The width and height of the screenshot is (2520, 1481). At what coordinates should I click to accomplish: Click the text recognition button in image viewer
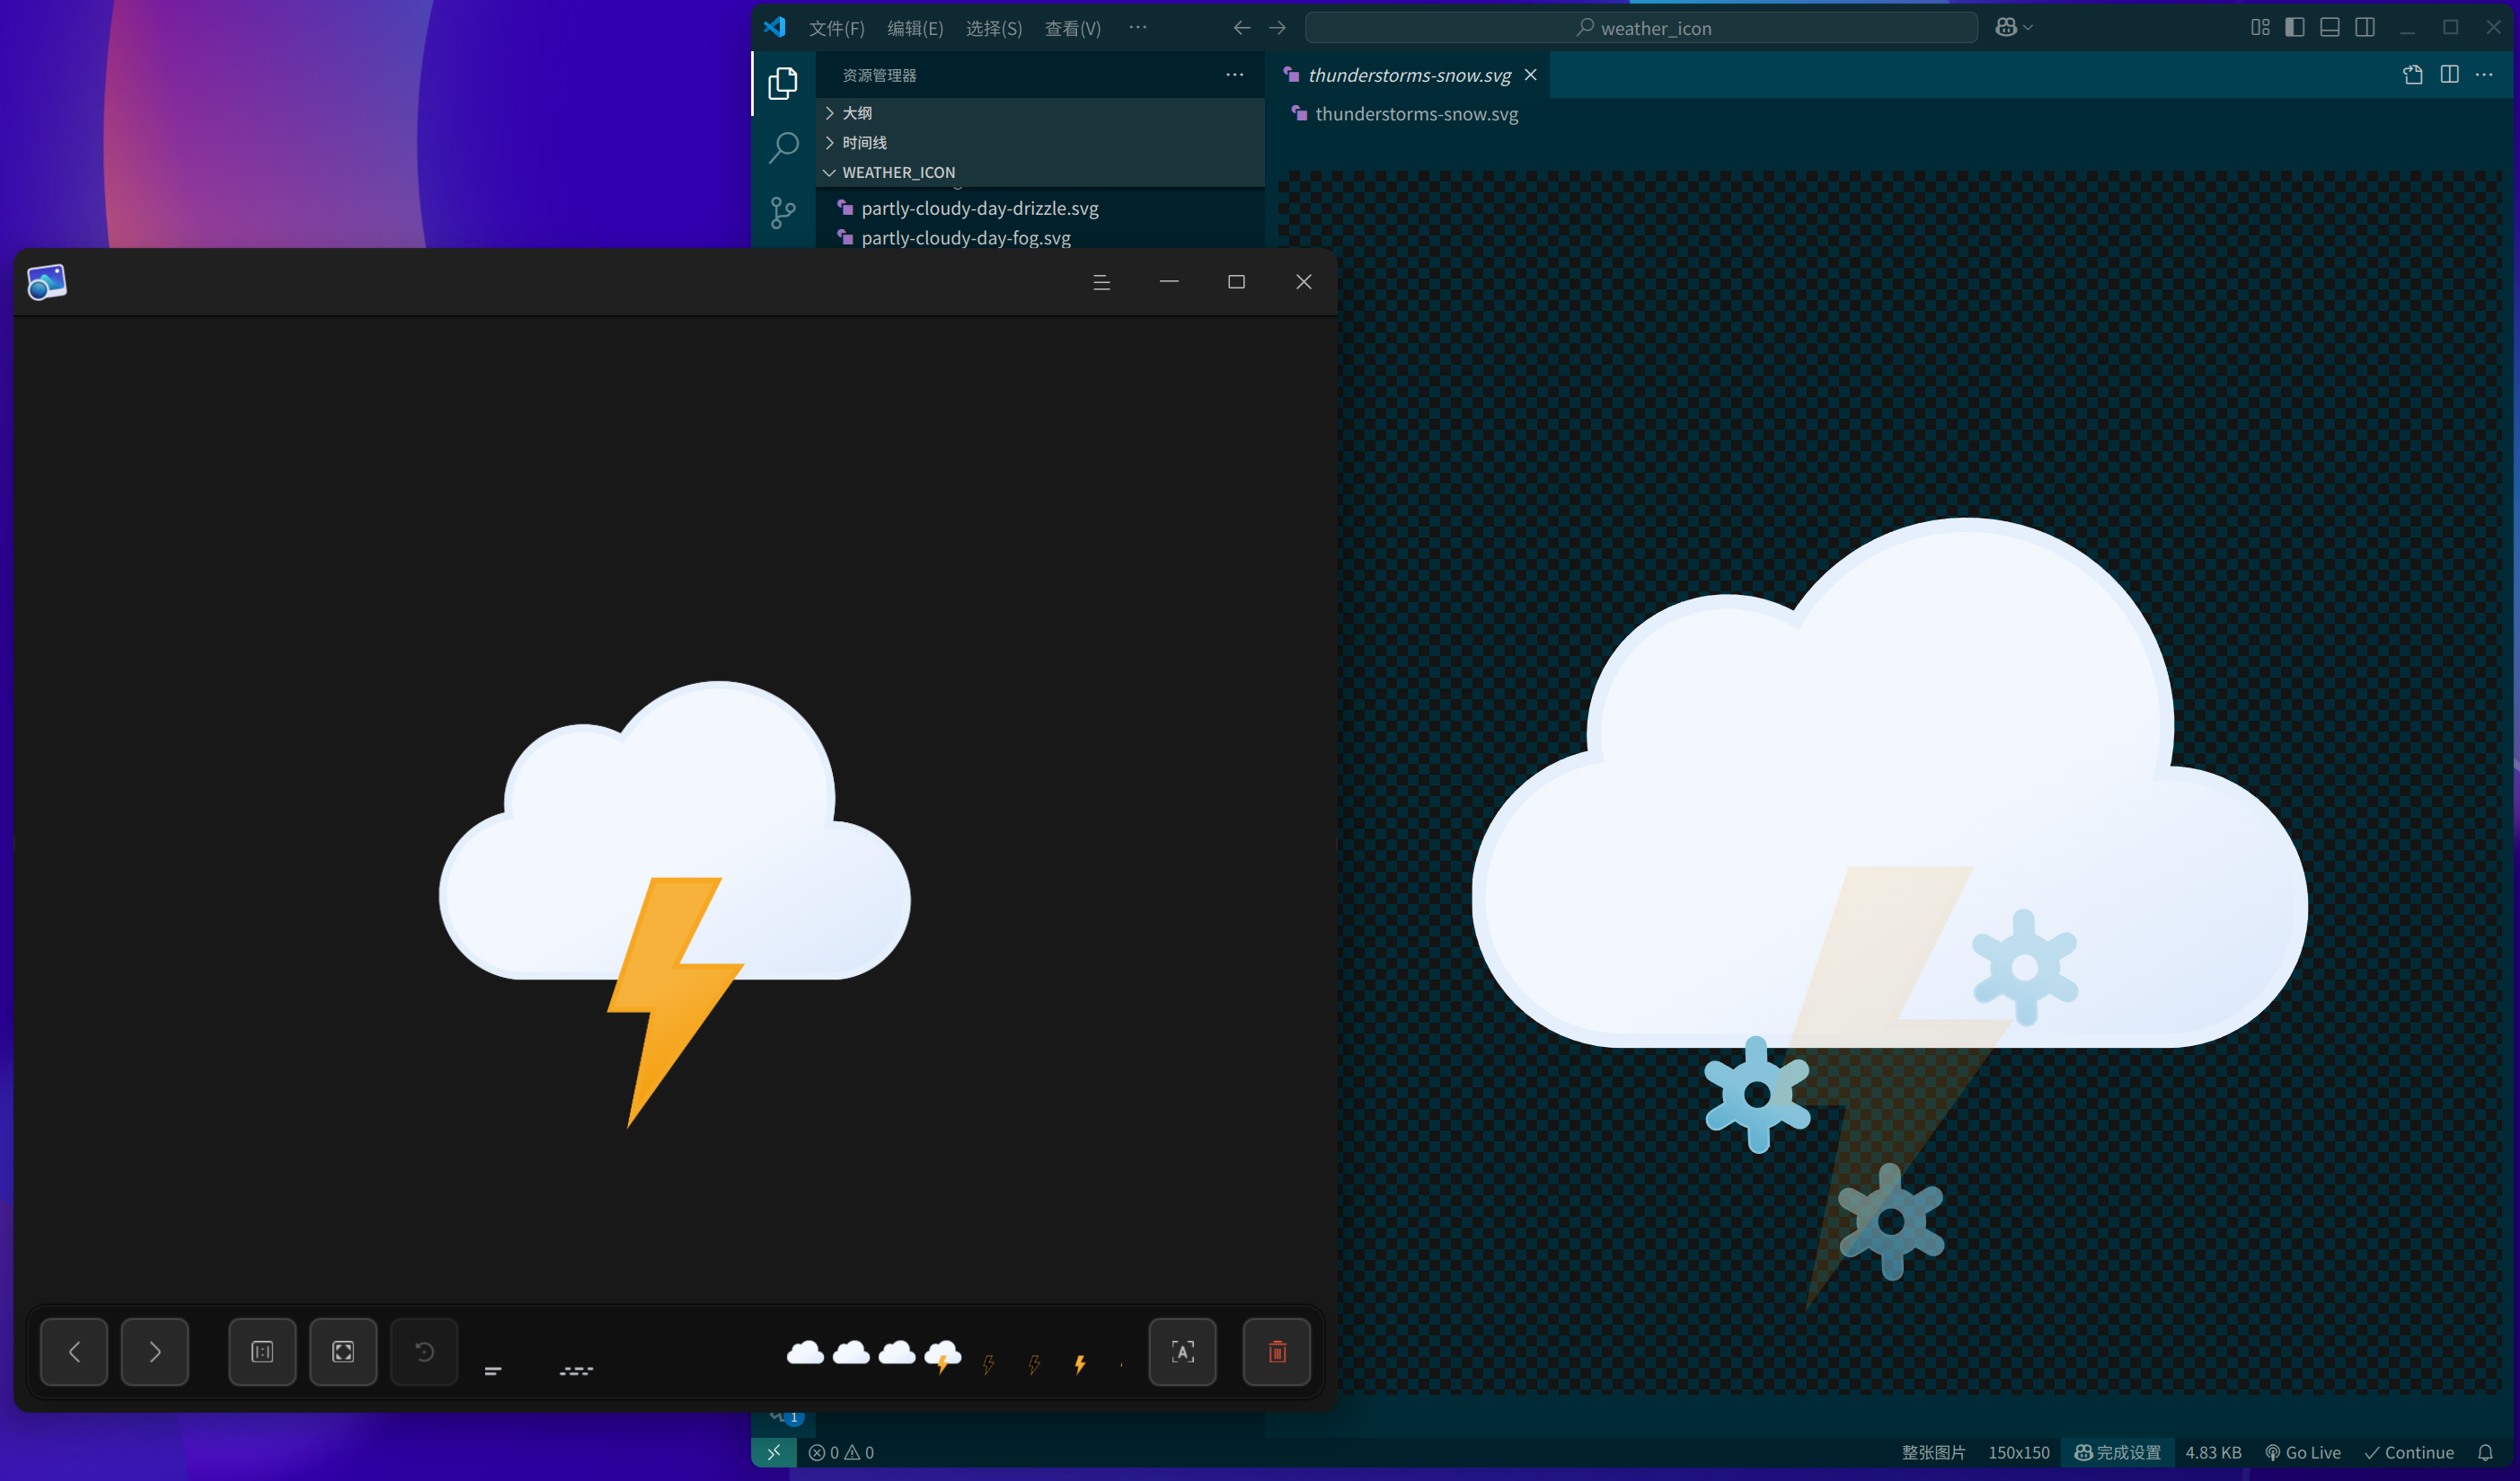1182,1352
